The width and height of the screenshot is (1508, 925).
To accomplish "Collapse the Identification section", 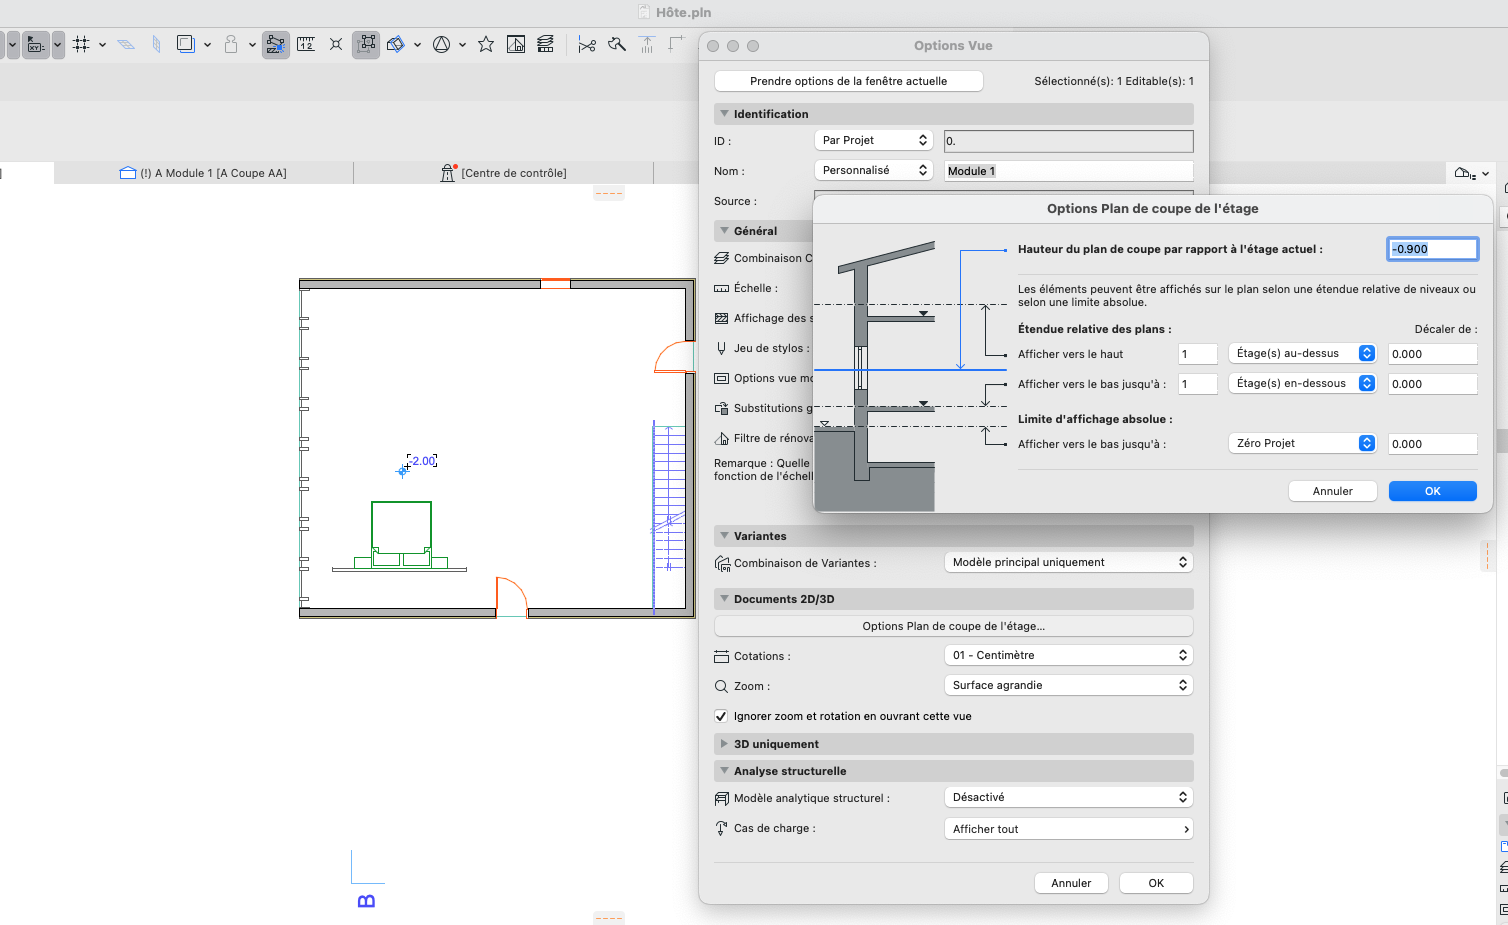I will coord(724,114).
